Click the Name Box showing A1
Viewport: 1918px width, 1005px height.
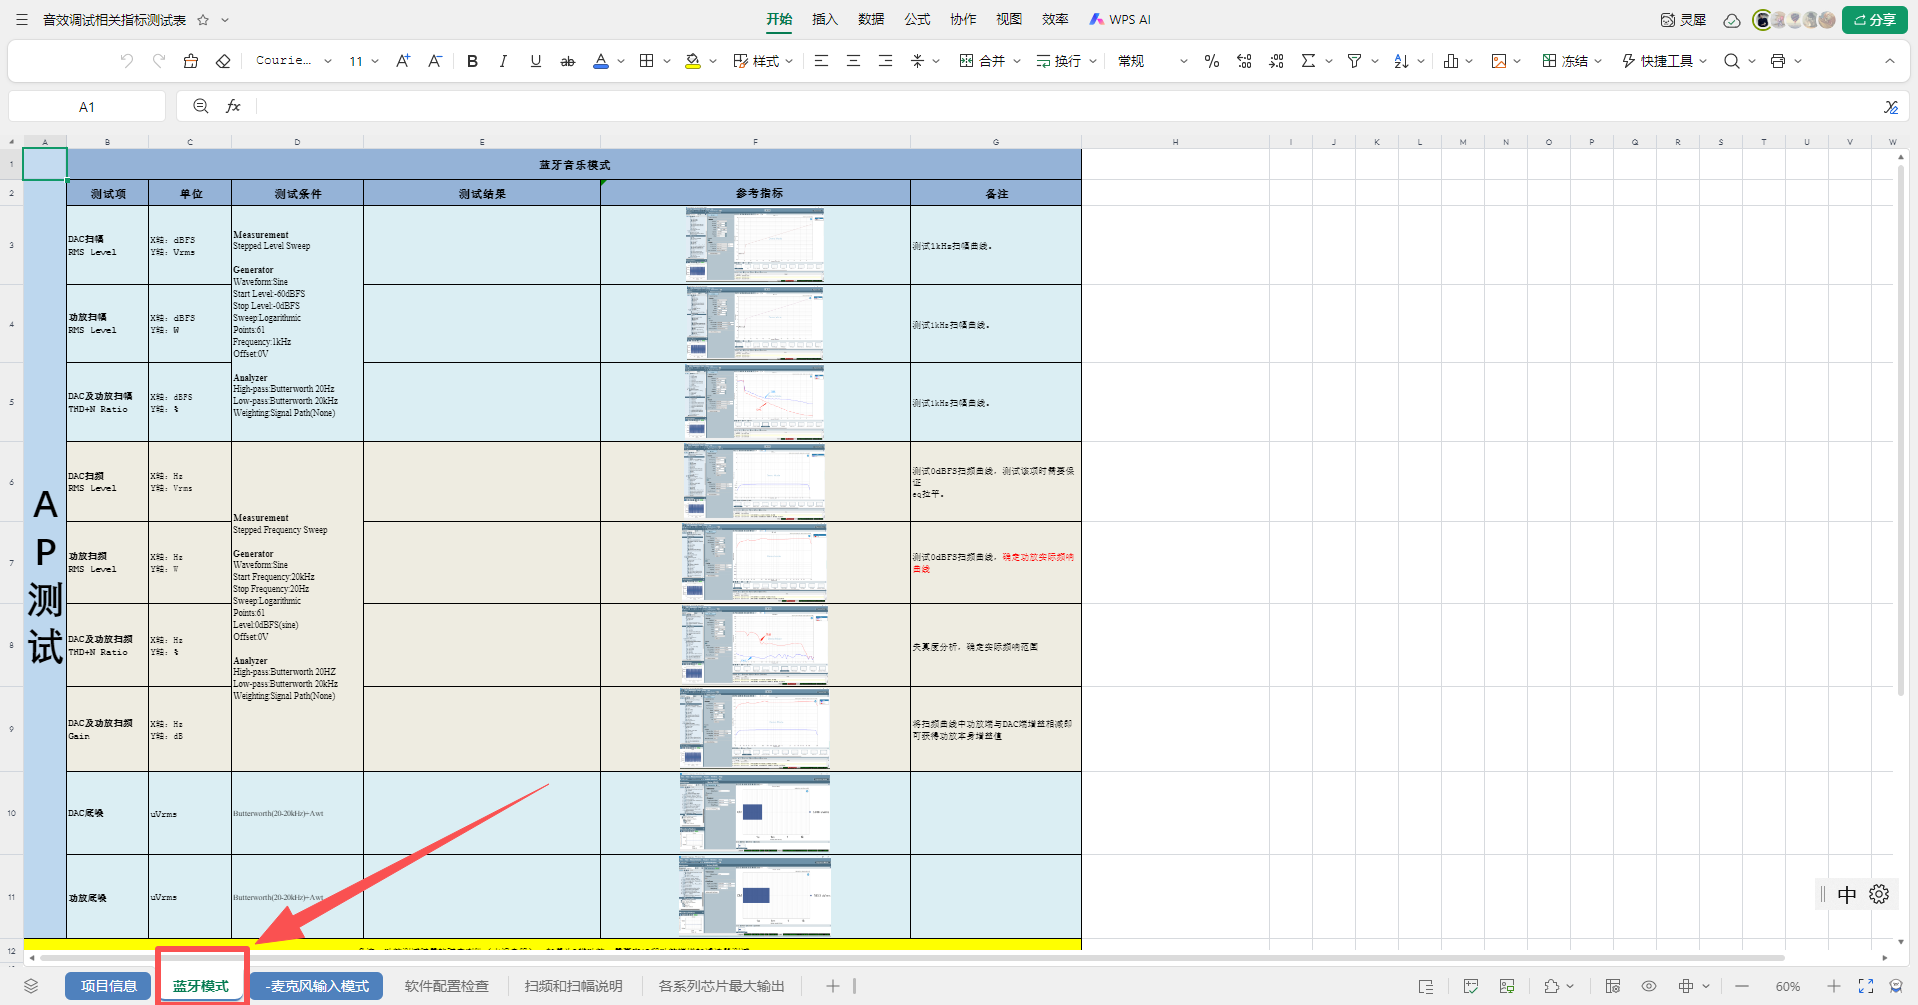(x=87, y=107)
